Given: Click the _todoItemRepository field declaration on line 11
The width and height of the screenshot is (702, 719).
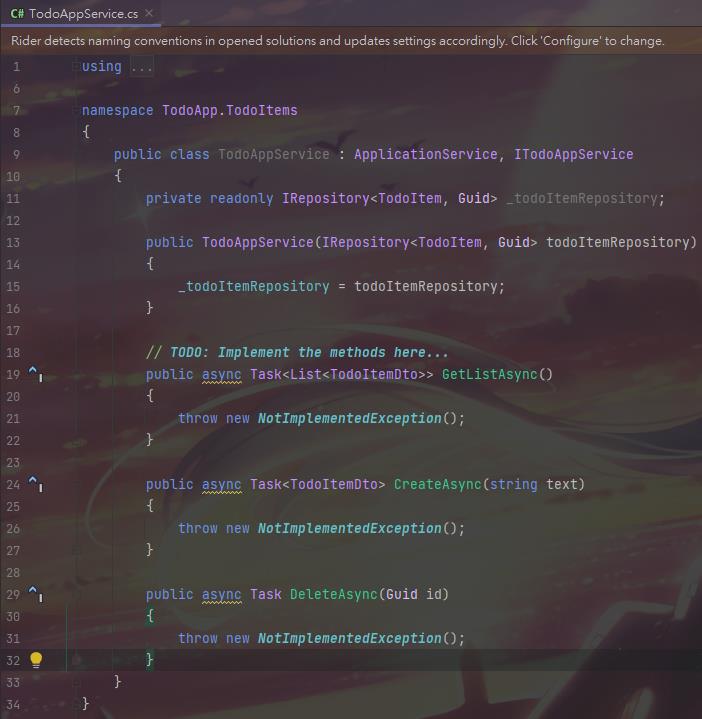Looking at the screenshot, I should click(x=582, y=198).
